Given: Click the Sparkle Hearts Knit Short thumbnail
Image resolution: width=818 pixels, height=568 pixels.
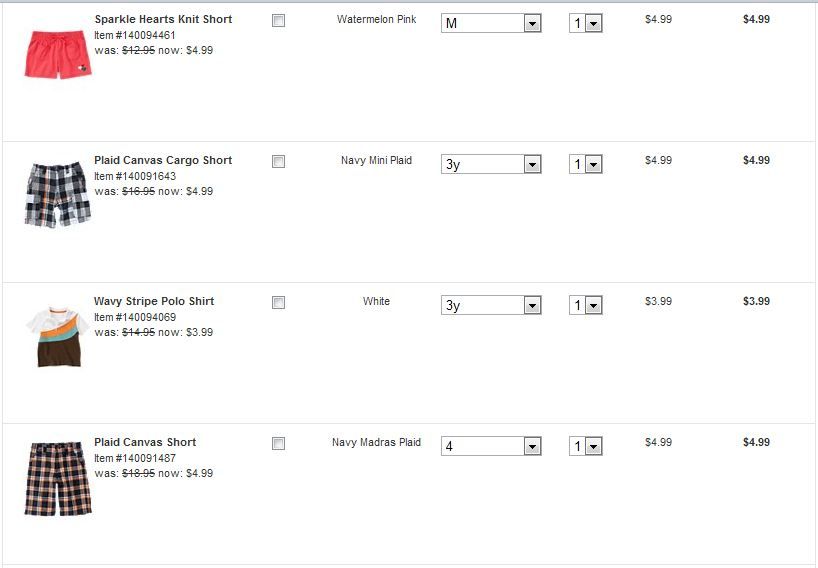Looking at the screenshot, I should pos(57,54).
